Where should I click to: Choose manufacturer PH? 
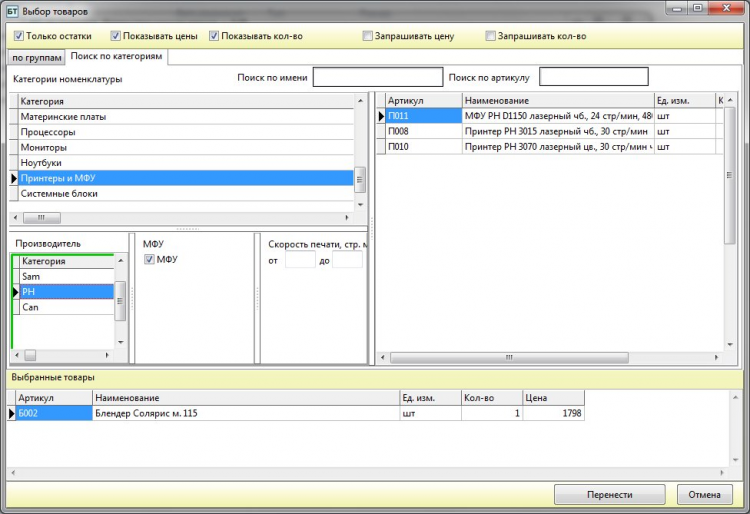(66, 292)
